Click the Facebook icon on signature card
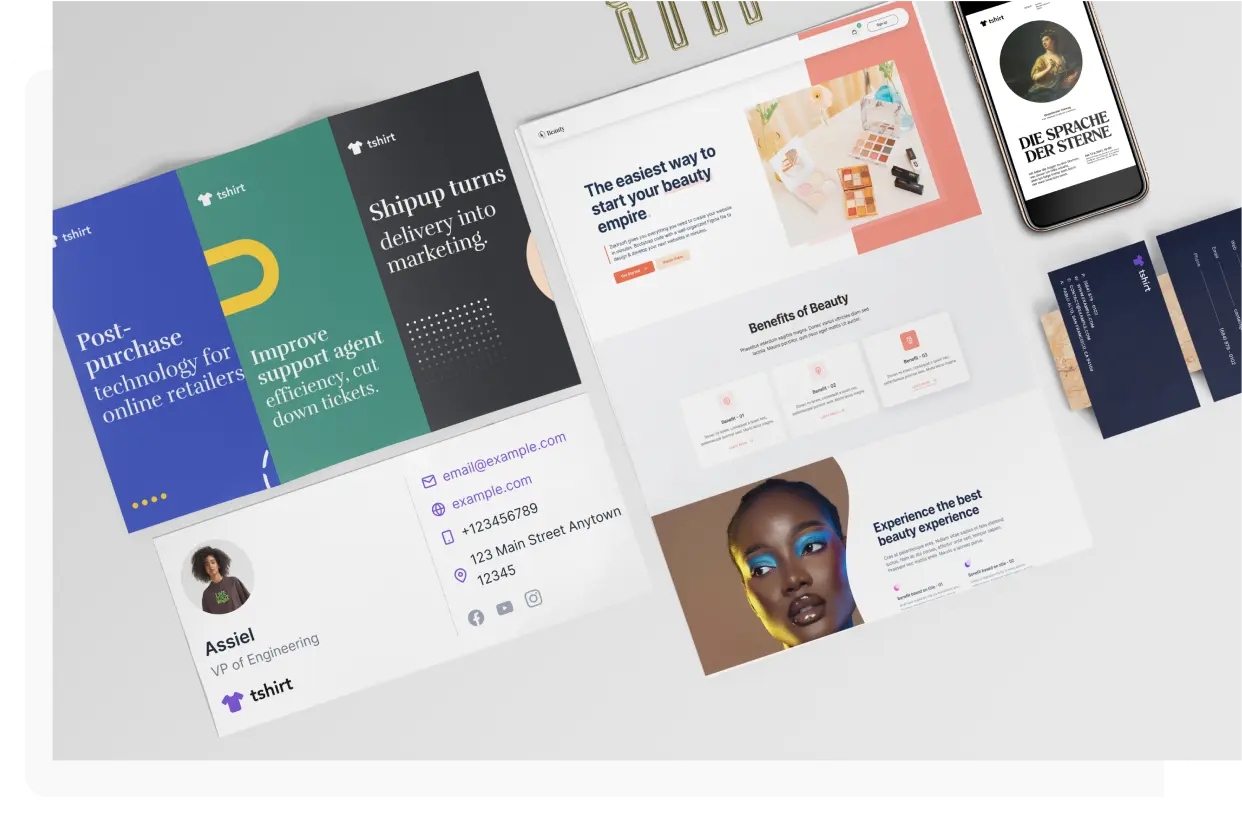Image resolution: width=1242 pixels, height=821 pixels. pyautogui.click(x=476, y=617)
